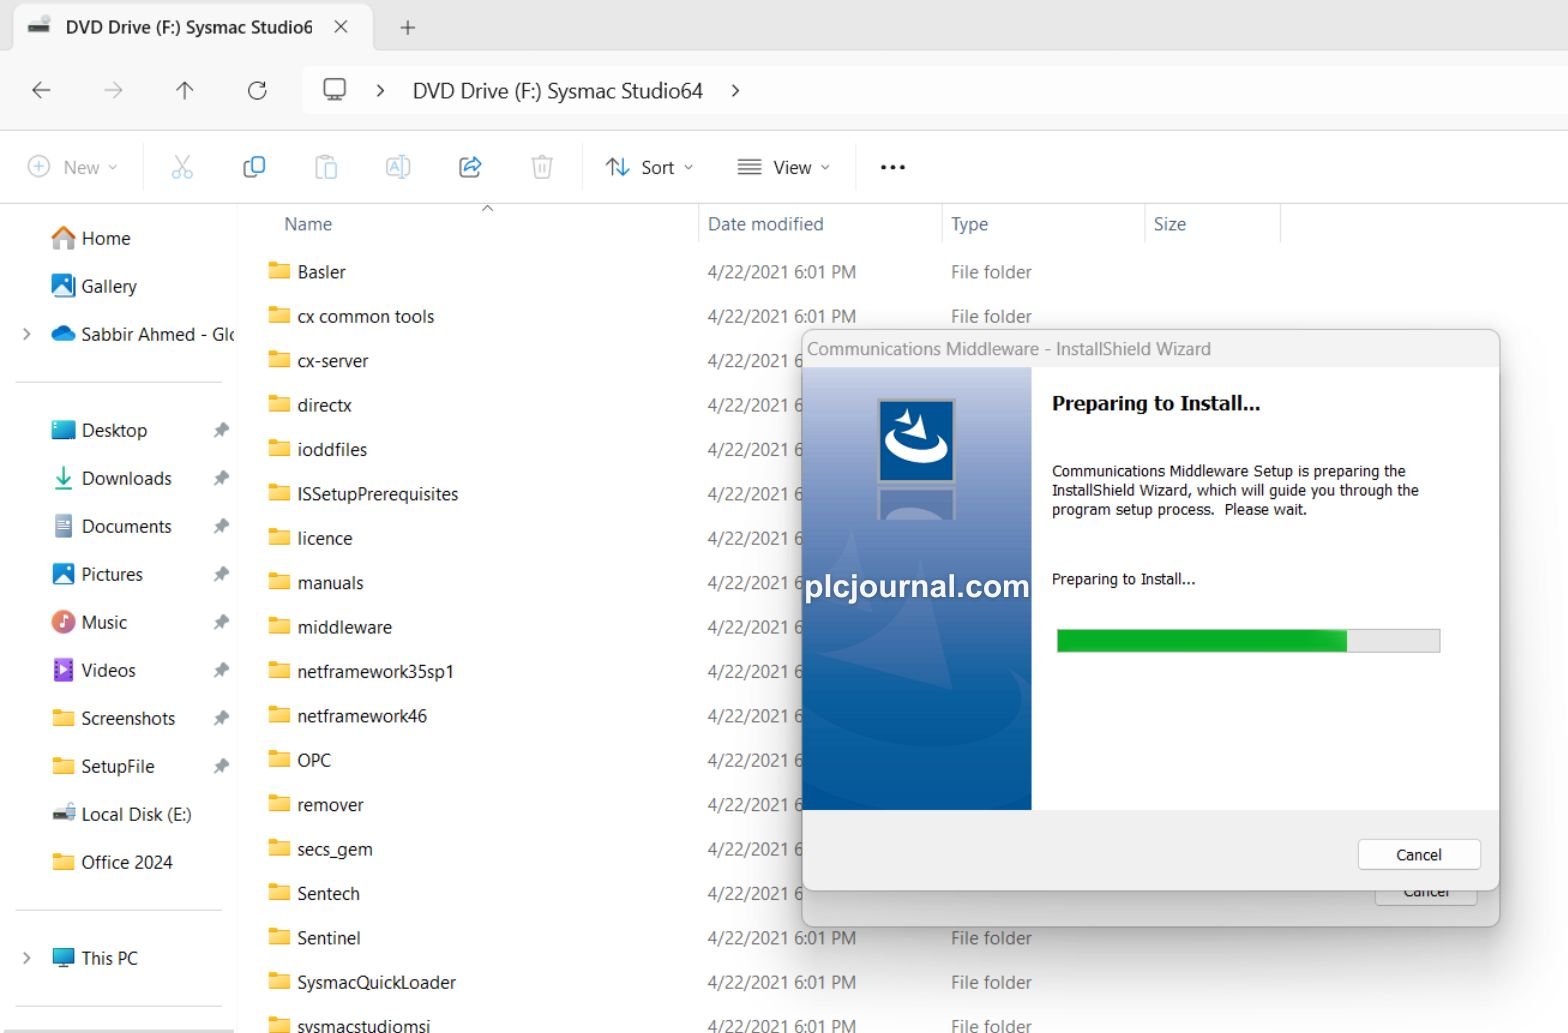
Task: Open Screenshots quick access folder
Action: coord(113,718)
